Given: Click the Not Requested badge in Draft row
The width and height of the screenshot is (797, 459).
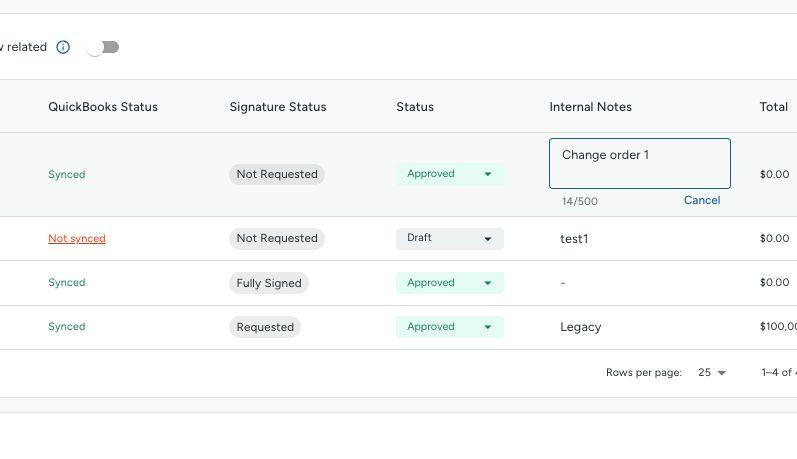Looking at the screenshot, I should (x=277, y=239).
